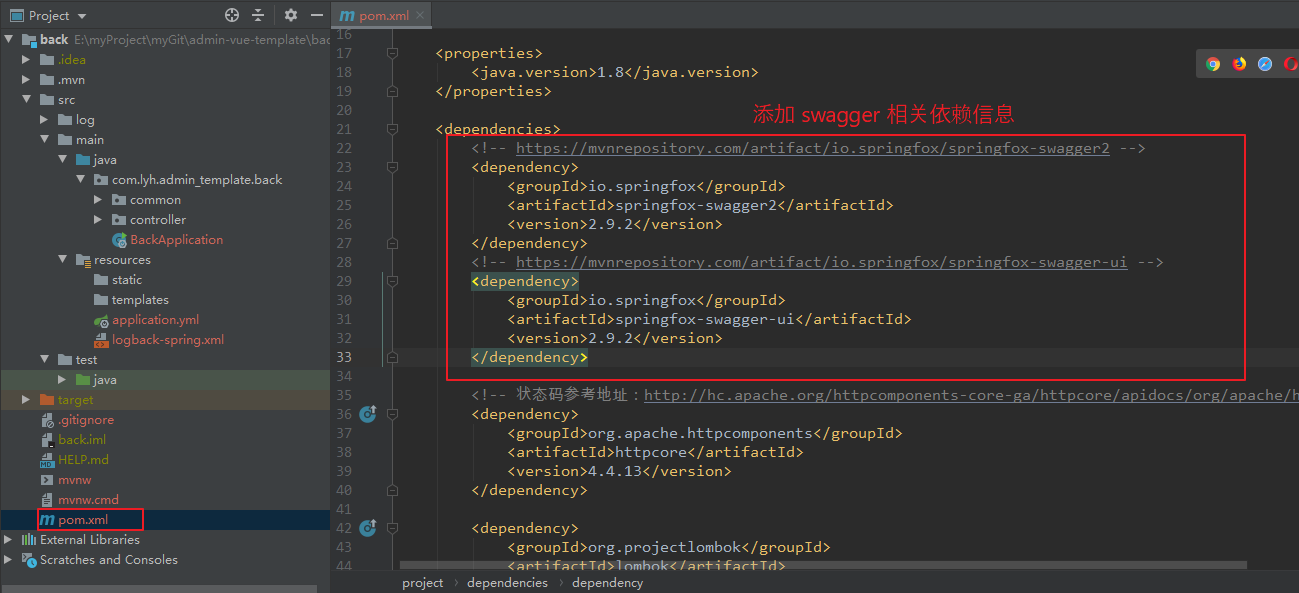1299x593 pixels.
Task: Close the pom.xml editor tab
Action: tap(421, 16)
